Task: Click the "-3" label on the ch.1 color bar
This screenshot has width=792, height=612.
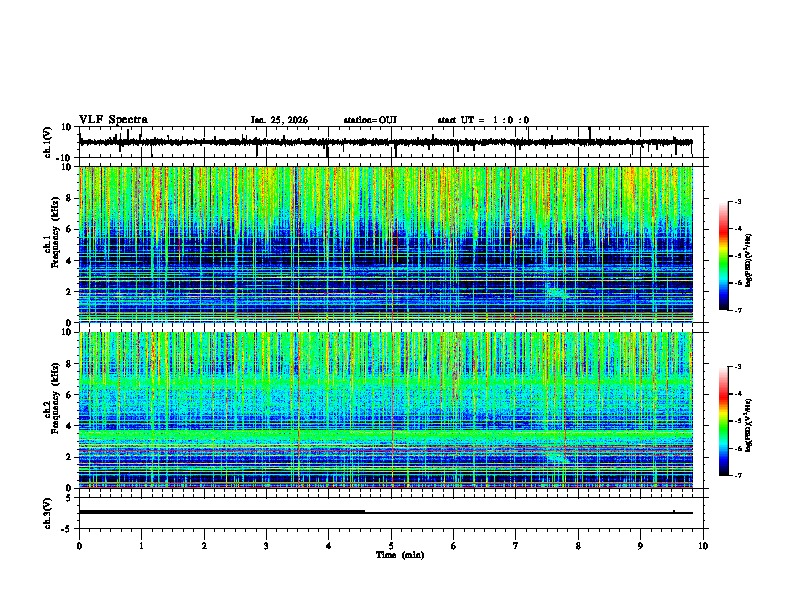Action: (738, 201)
